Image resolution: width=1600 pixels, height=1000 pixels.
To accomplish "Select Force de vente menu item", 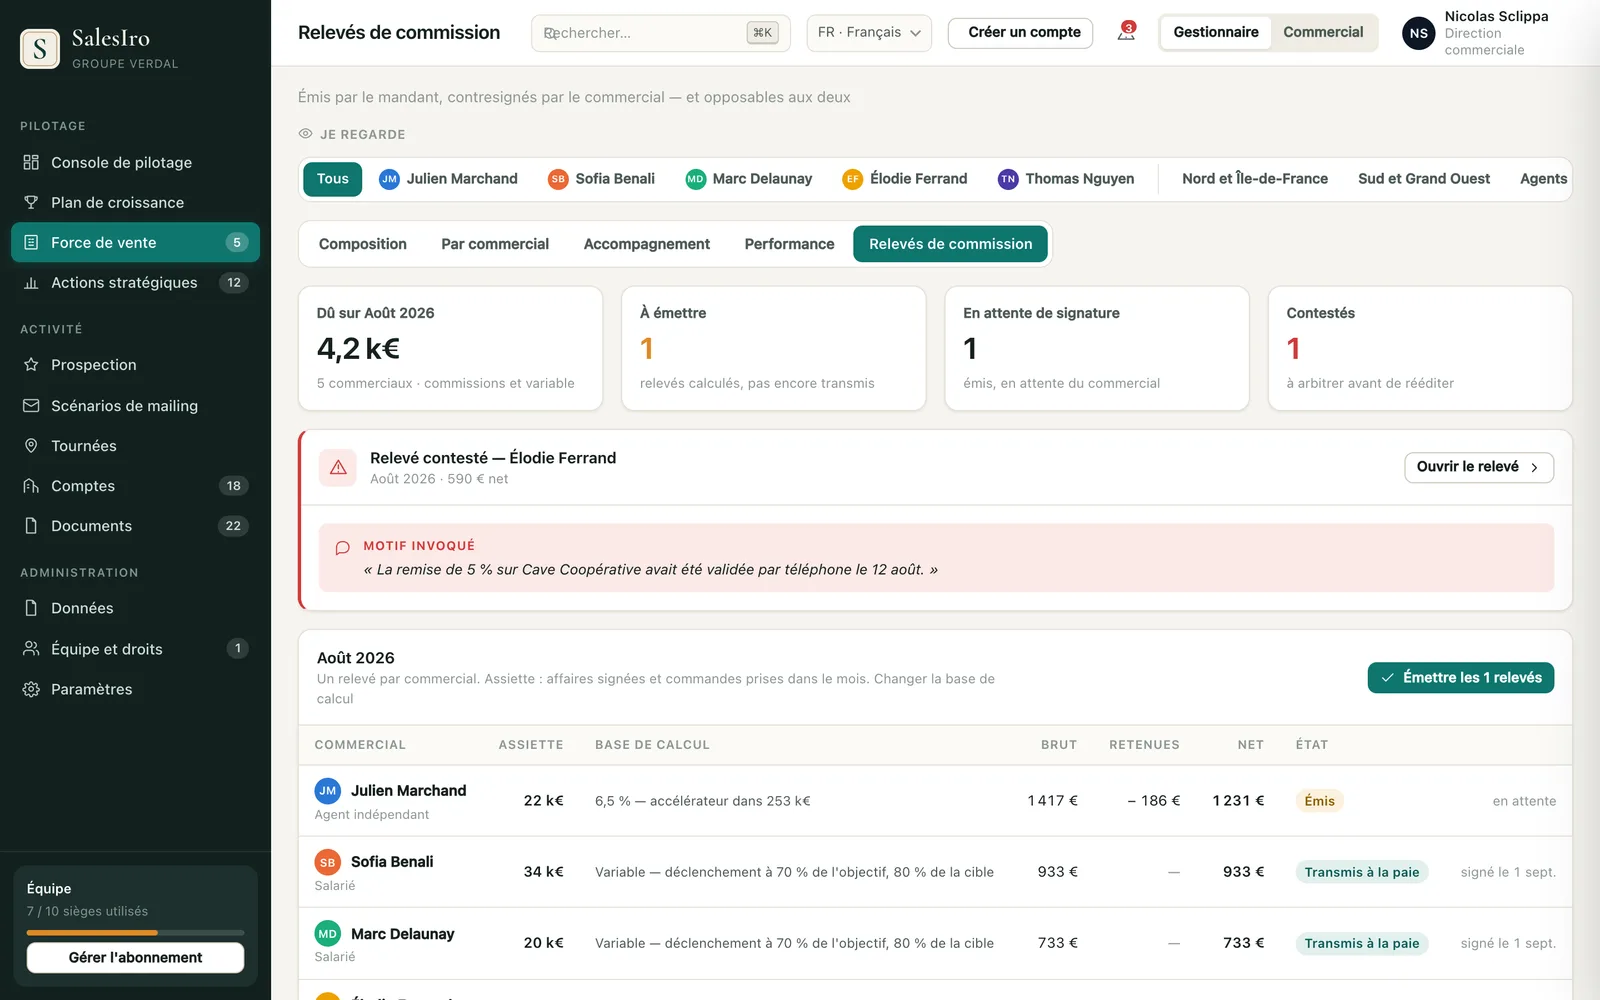I will point(135,242).
